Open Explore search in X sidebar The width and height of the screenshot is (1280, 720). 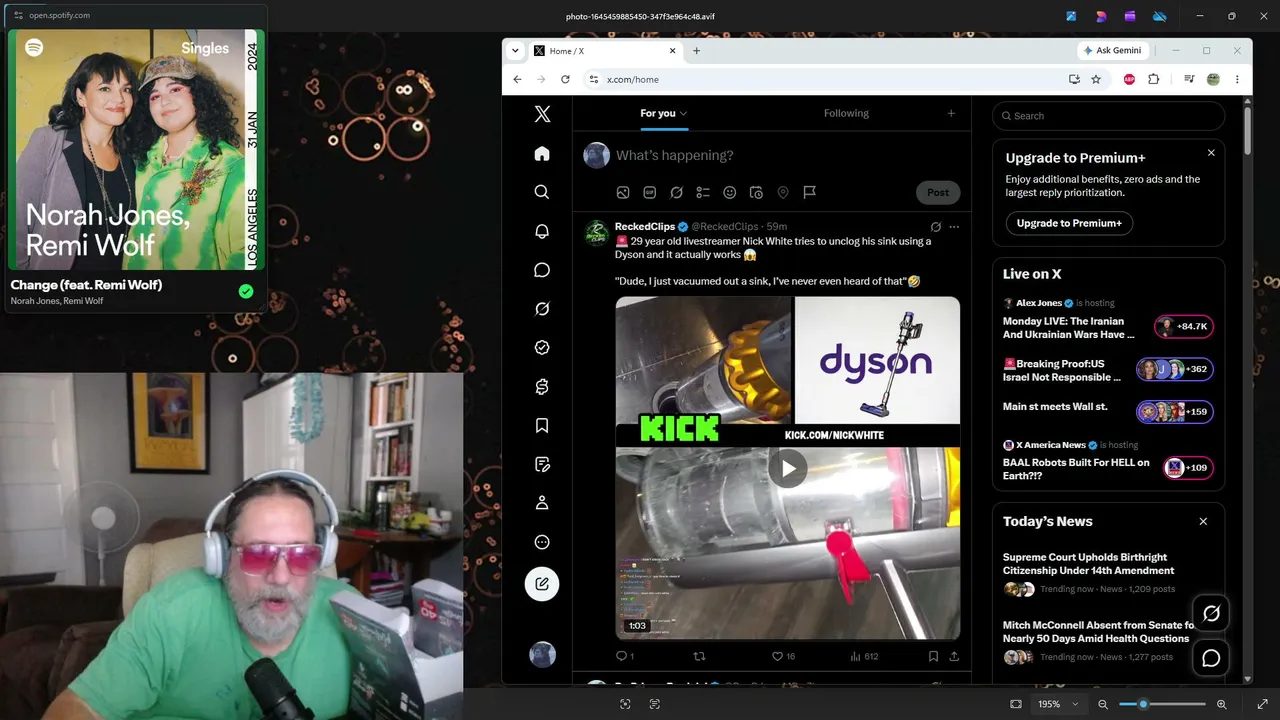[542, 192]
